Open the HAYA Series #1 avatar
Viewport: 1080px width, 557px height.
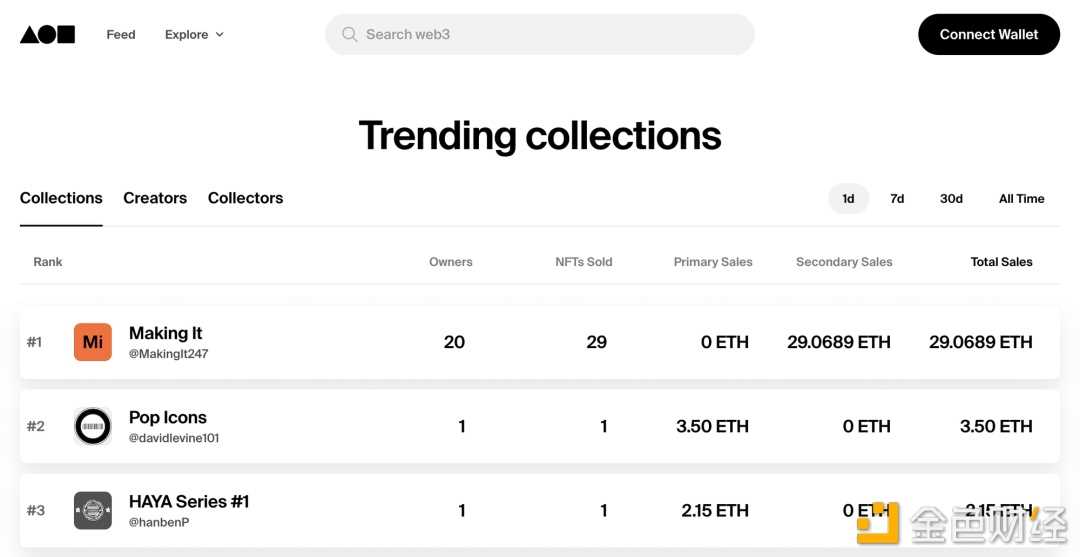[x=93, y=510]
